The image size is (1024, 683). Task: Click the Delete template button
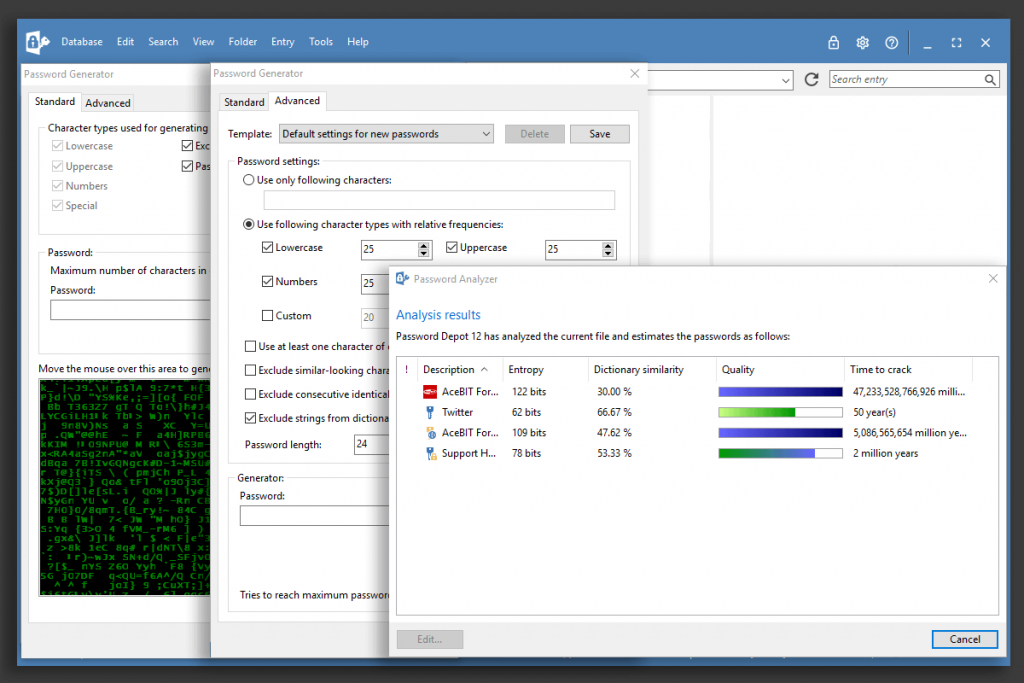(534, 134)
